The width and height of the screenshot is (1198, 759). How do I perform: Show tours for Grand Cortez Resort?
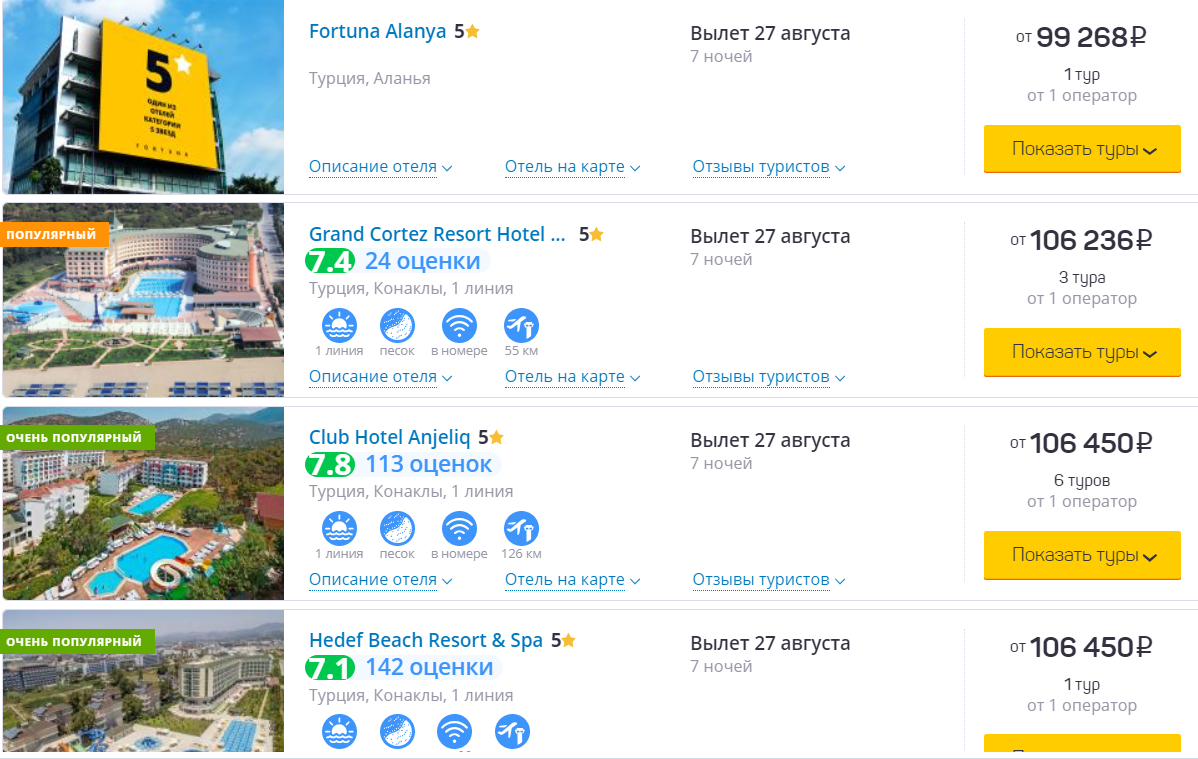(x=1082, y=352)
